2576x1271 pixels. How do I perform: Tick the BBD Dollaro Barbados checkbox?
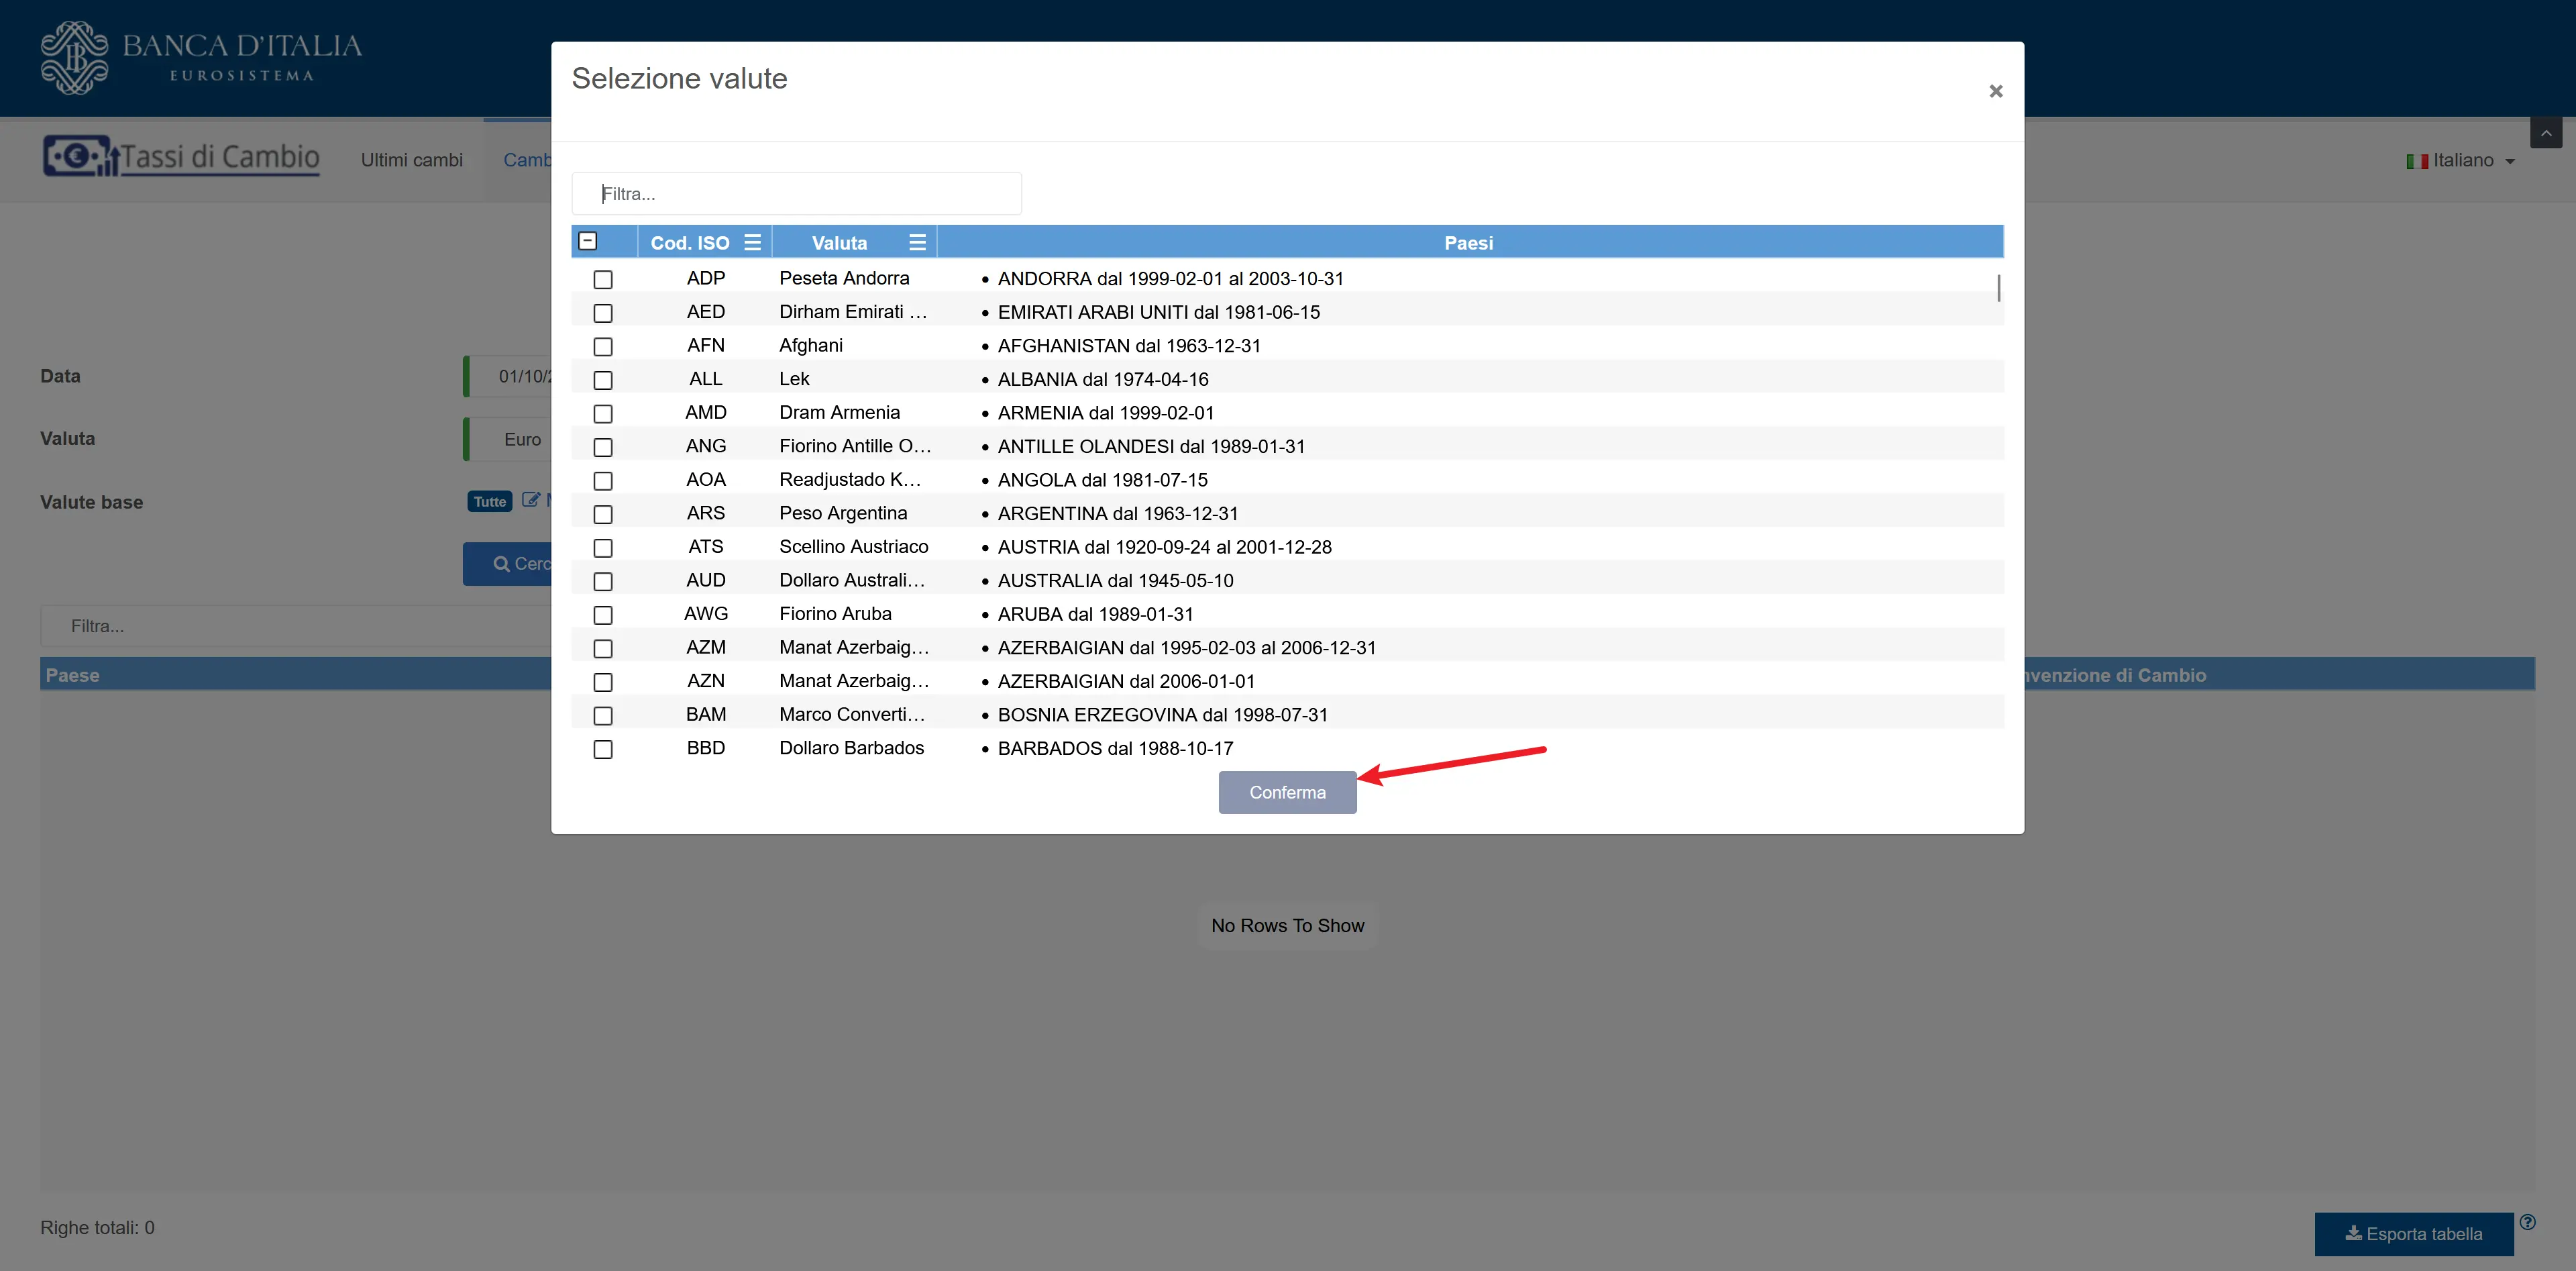click(x=602, y=749)
